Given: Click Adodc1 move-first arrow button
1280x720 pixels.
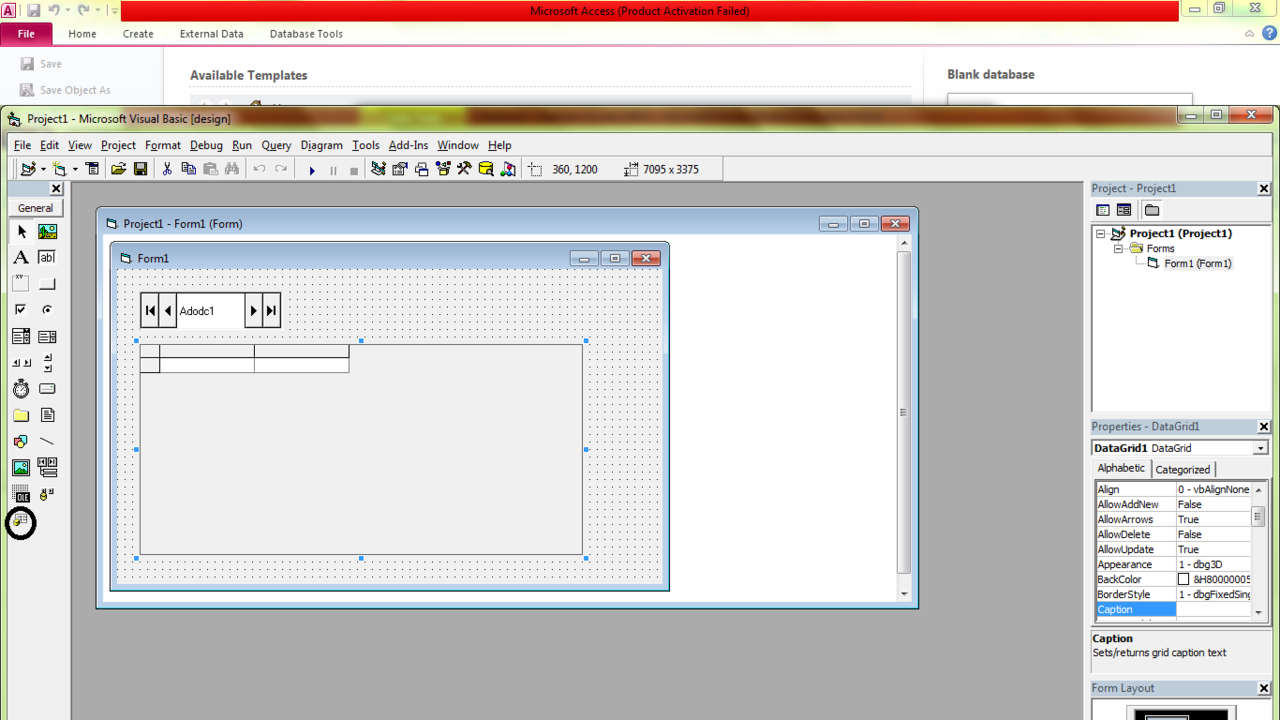Looking at the screenshot, I should [150, 311].
